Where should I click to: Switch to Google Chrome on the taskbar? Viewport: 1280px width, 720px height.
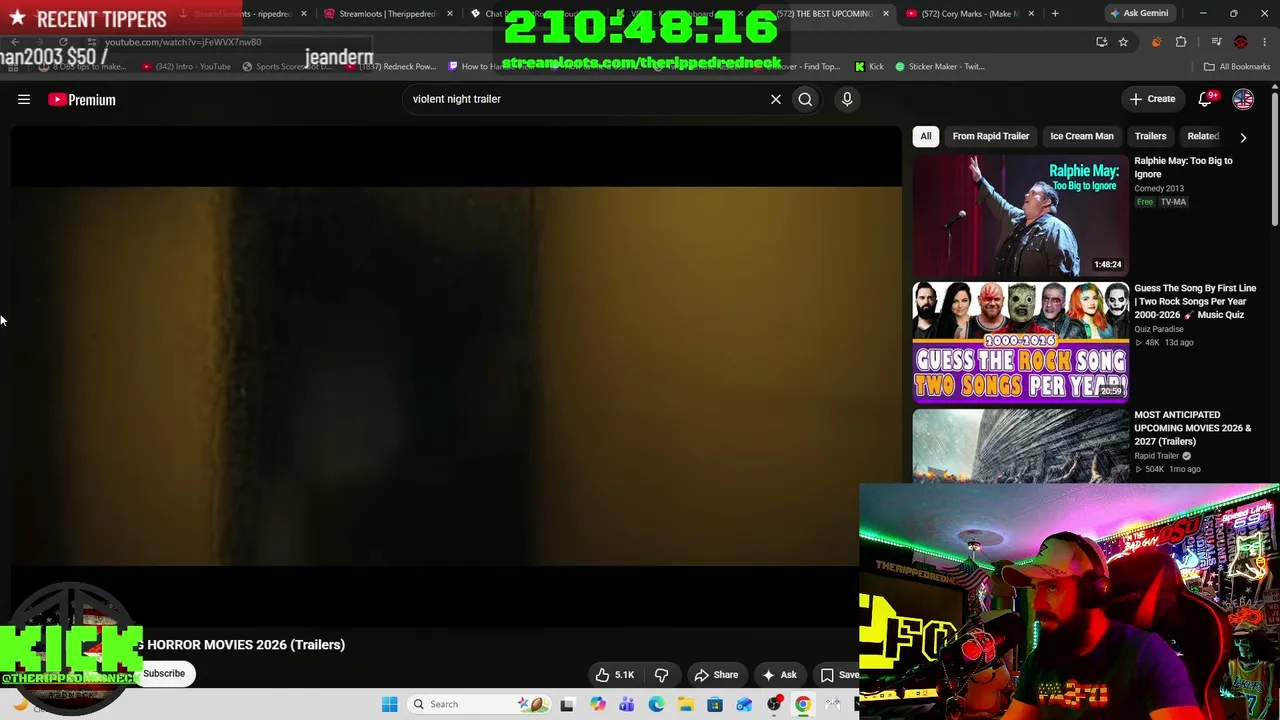(803, 704)
